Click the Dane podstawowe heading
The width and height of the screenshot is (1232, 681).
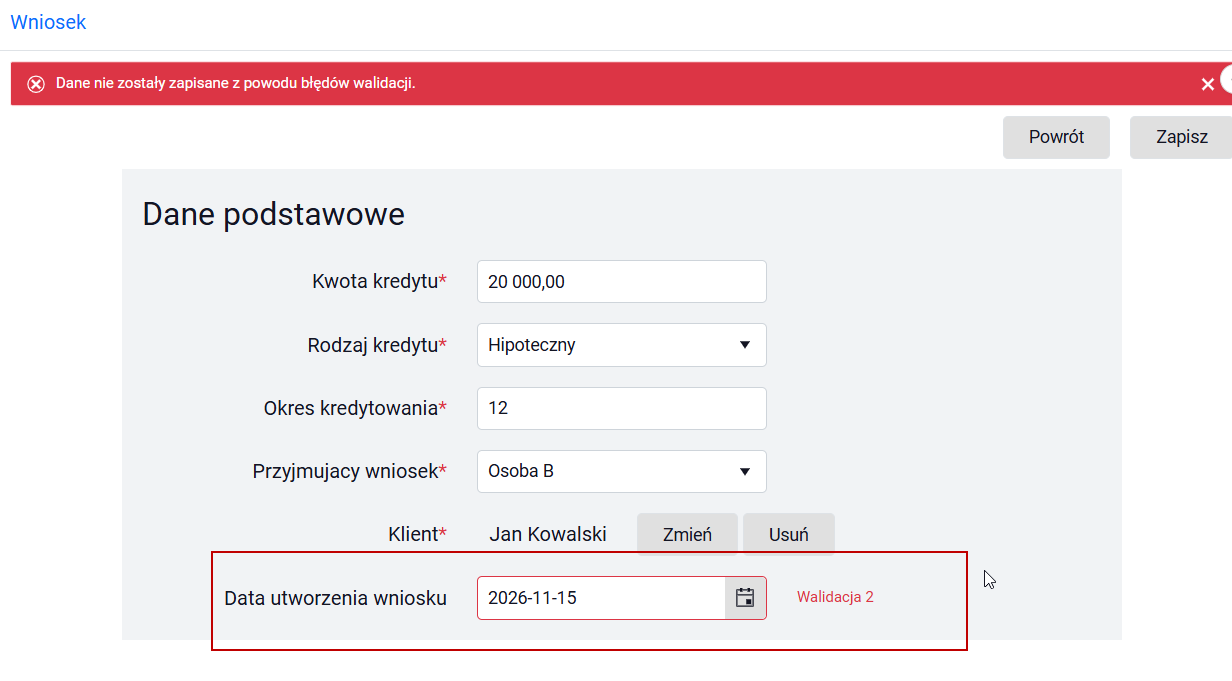pyautogui.click(x=274, y=214)
